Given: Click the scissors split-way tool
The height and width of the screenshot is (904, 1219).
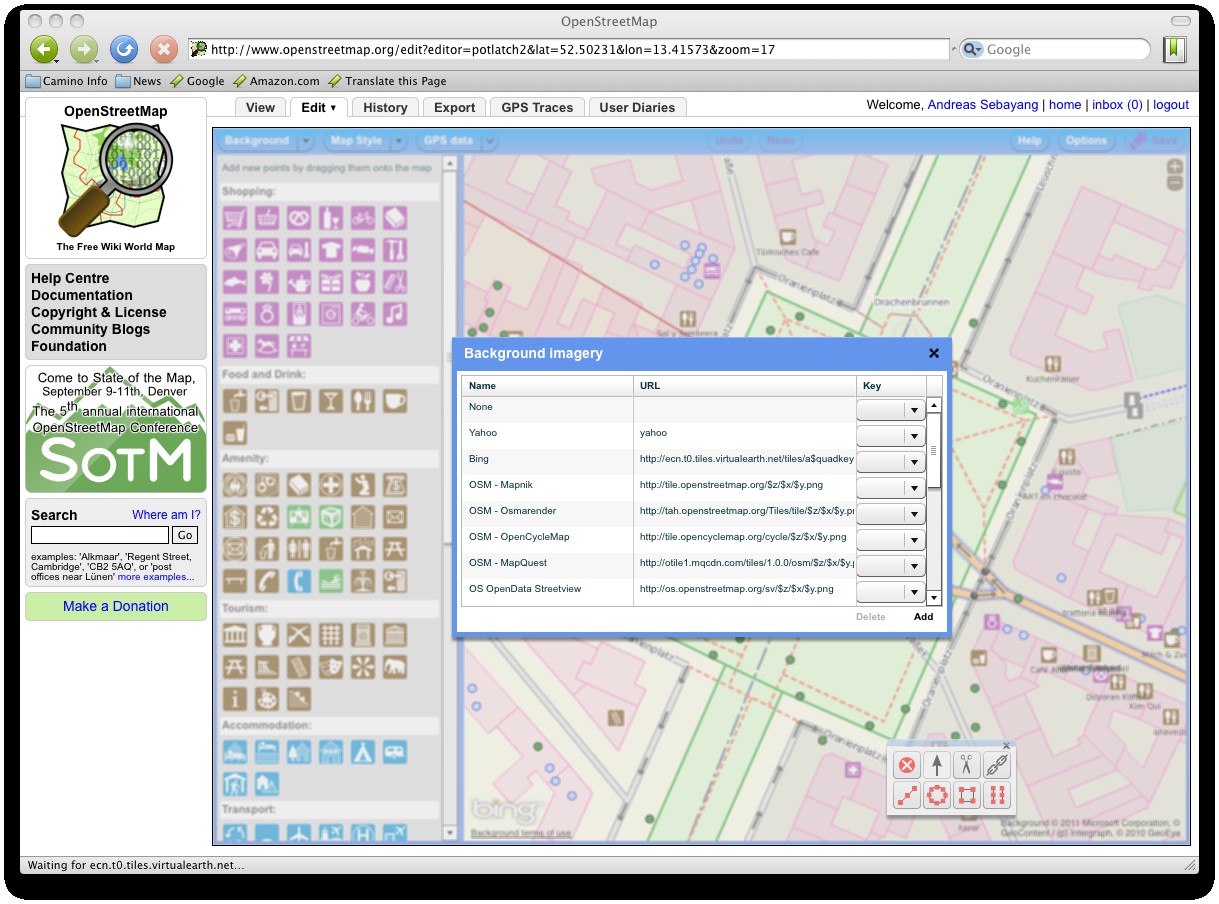Looking at the screenshot, I should (966, 766).
